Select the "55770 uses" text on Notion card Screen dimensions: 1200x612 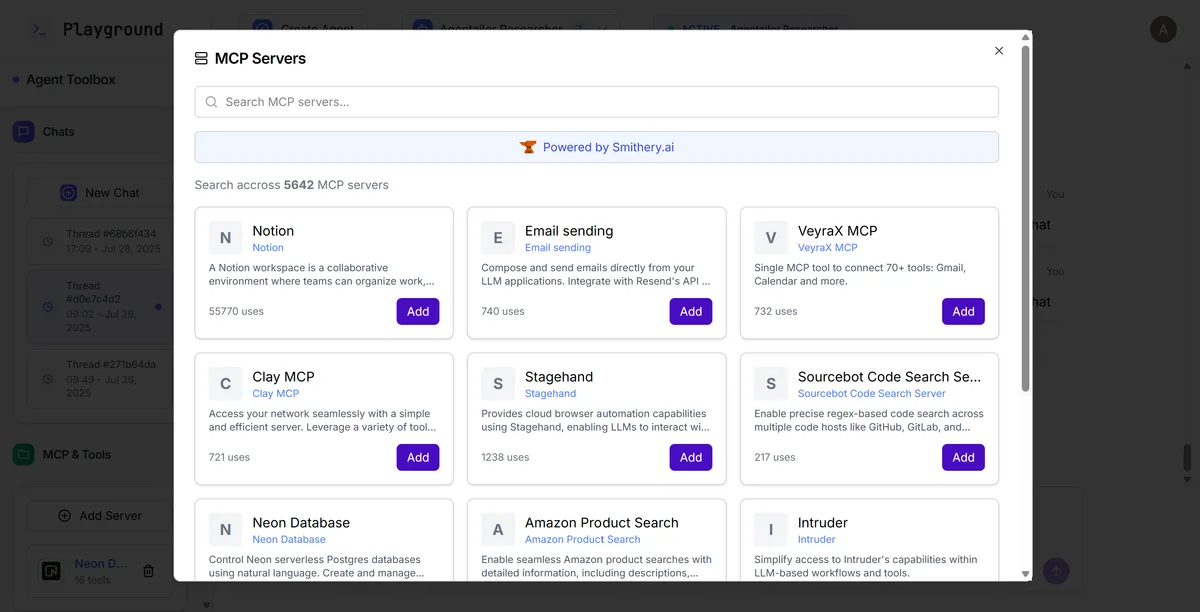point(236,312)
